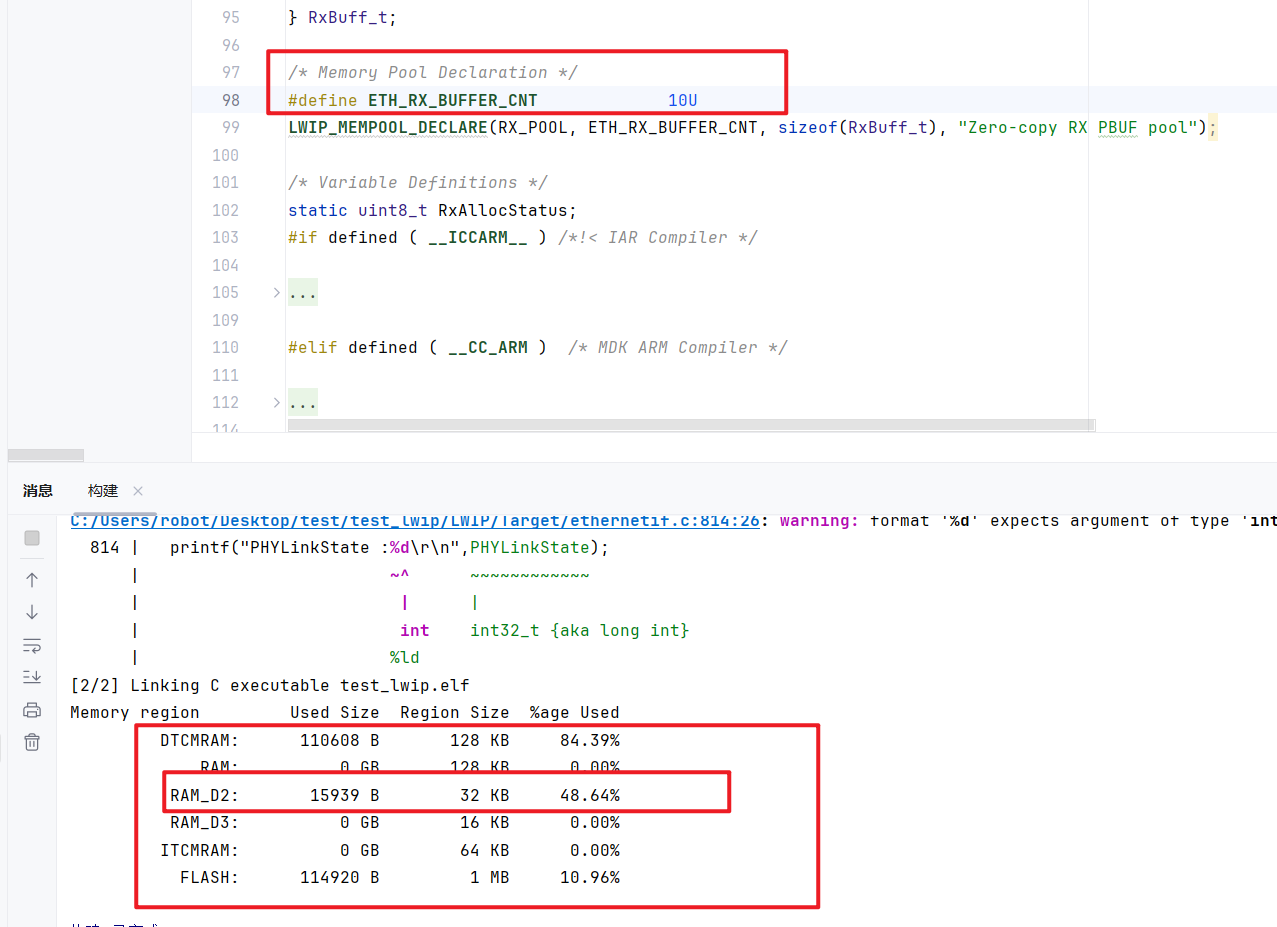Click the 1 MB region size value

(490, 877)
